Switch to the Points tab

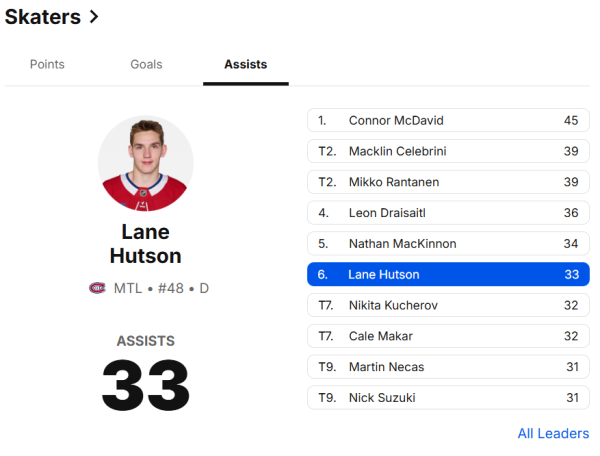47,64
